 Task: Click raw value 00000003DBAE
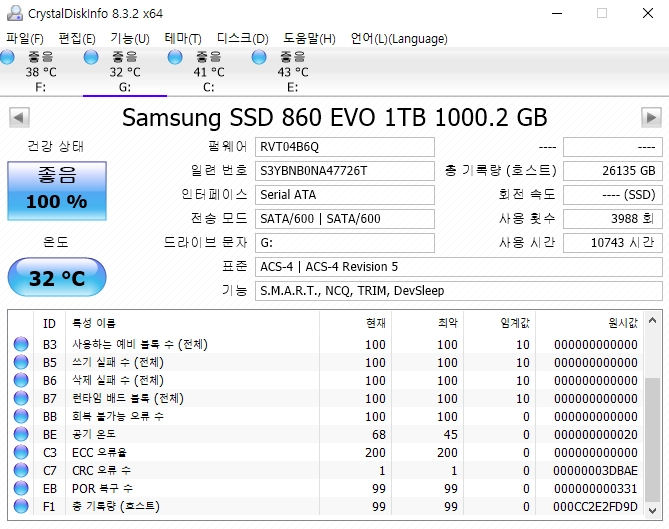pyautogui.click(x=595, y=470)
